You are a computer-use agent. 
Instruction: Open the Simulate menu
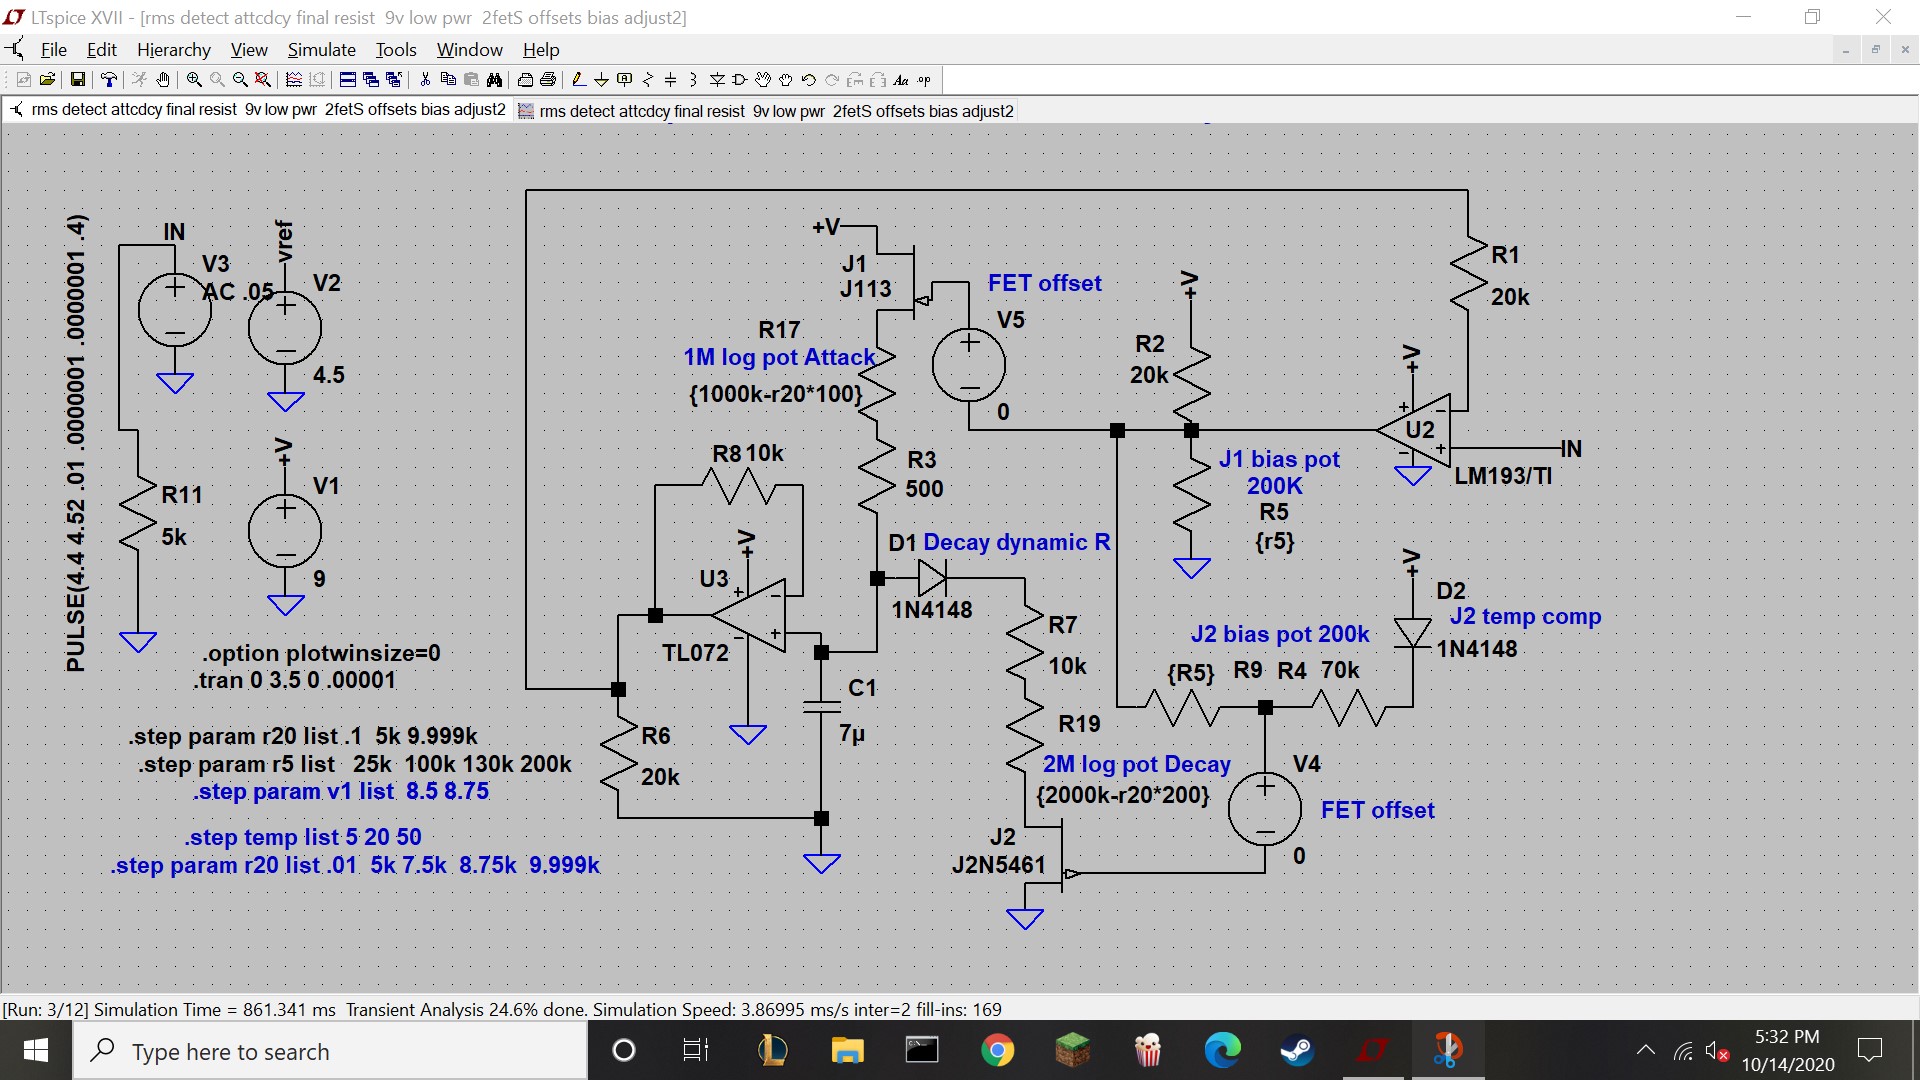coord(321,50)
